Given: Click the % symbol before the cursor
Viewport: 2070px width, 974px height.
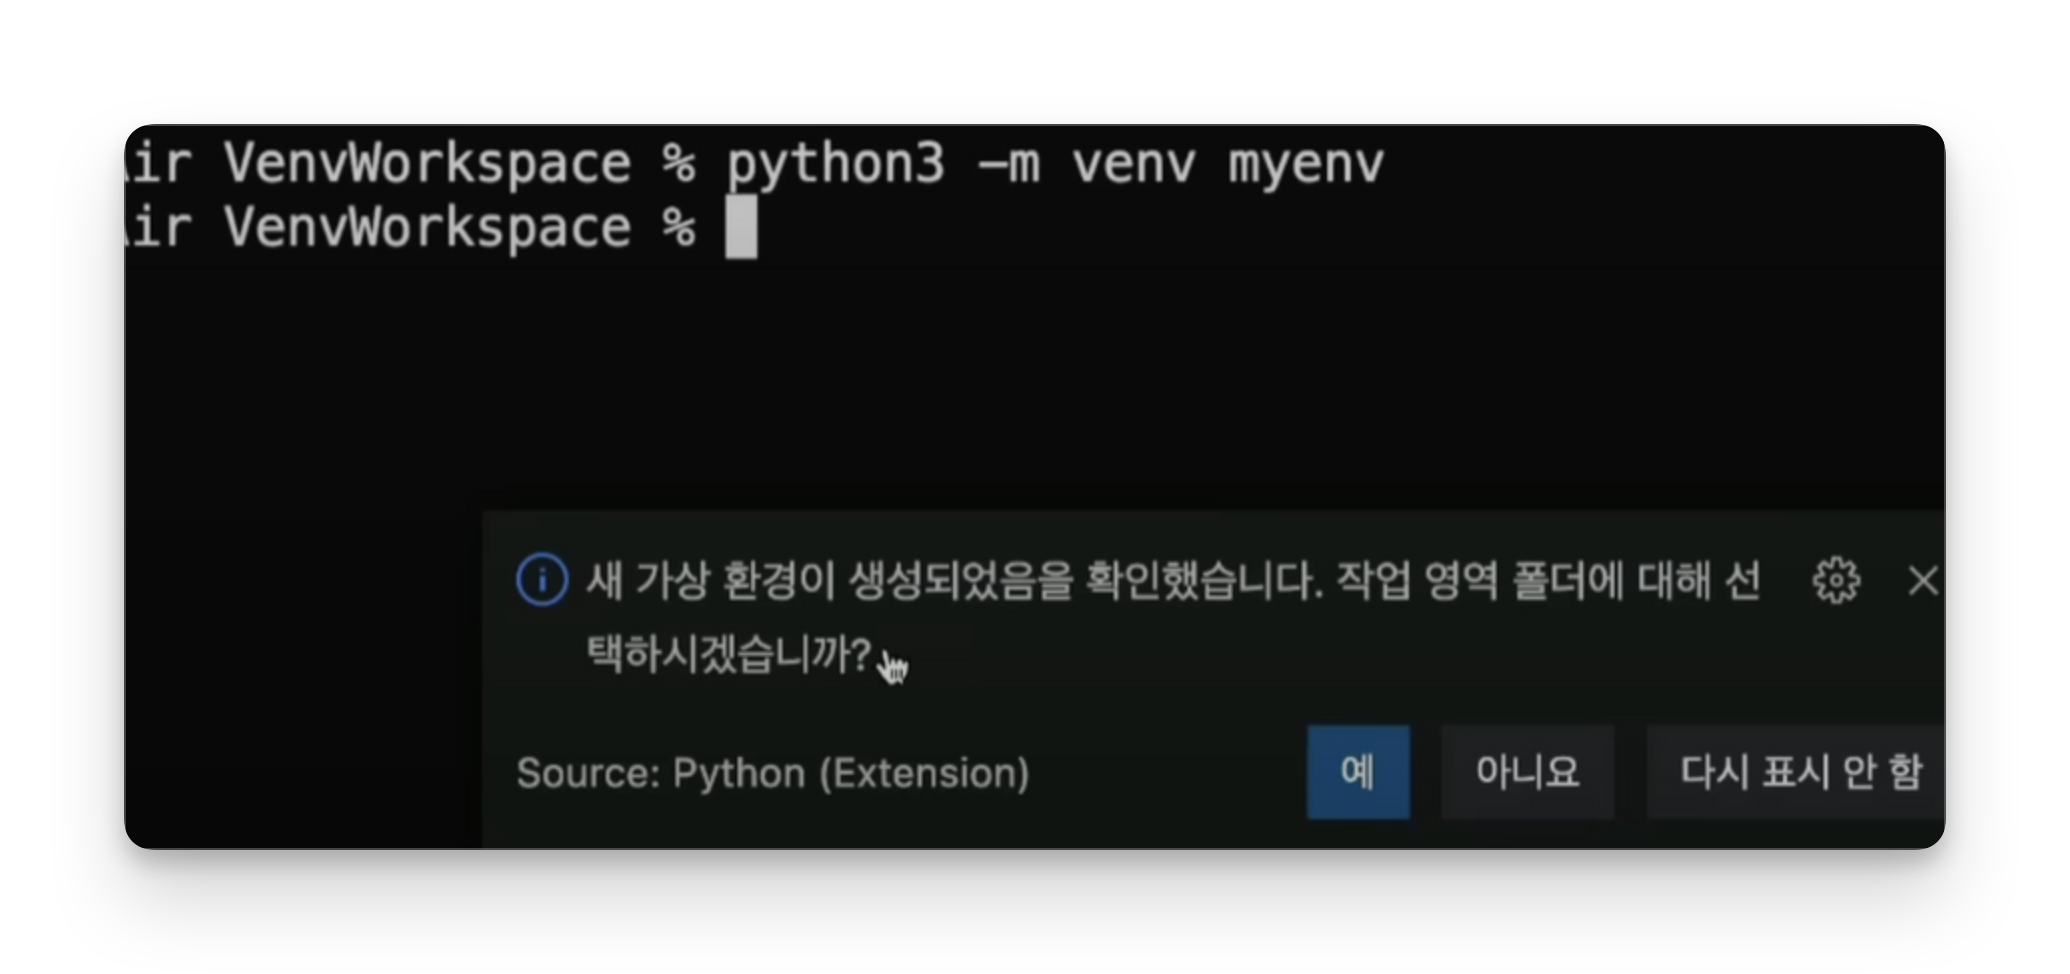Looking at the screenshot, I should click(x=679, y=227).
